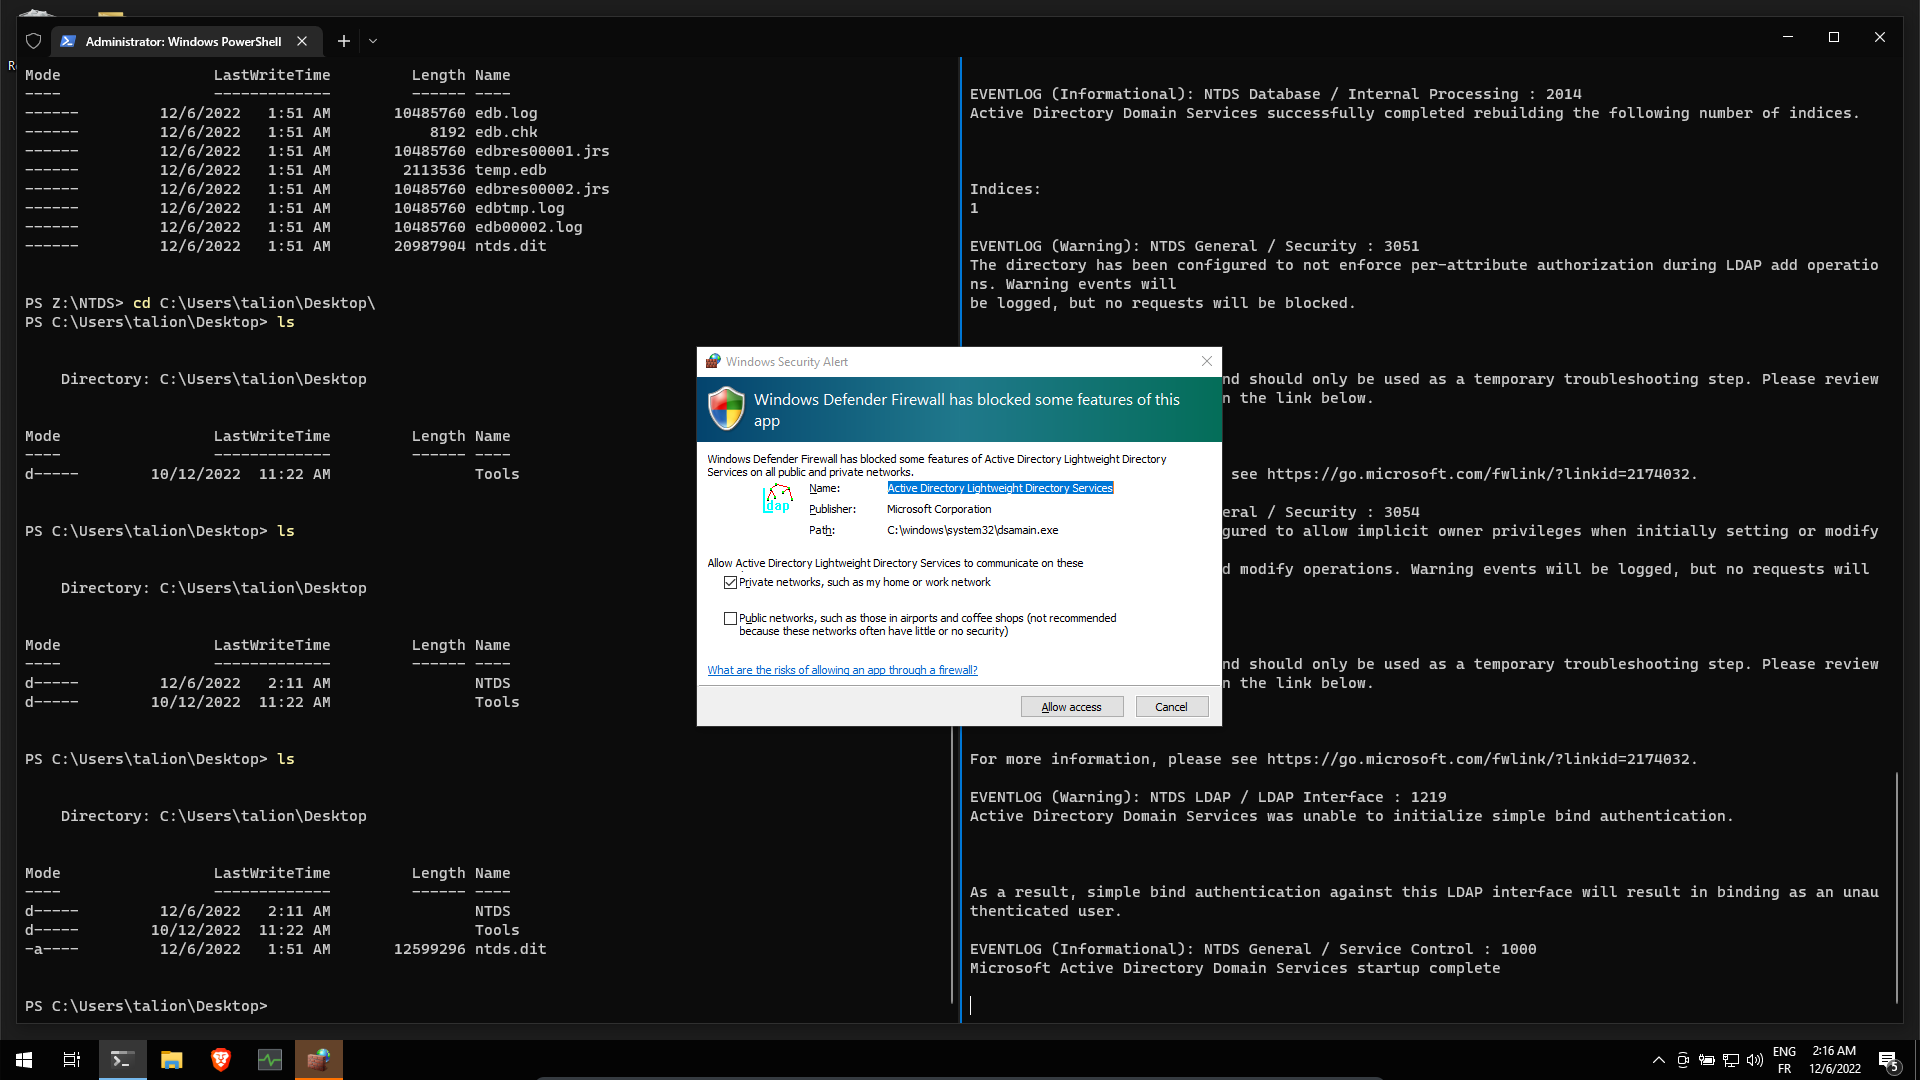Select the Administrator: Windows PowerShell tab
Image resolution: width=1920 pixels, height=1080 pixels.
coord(182,41)
